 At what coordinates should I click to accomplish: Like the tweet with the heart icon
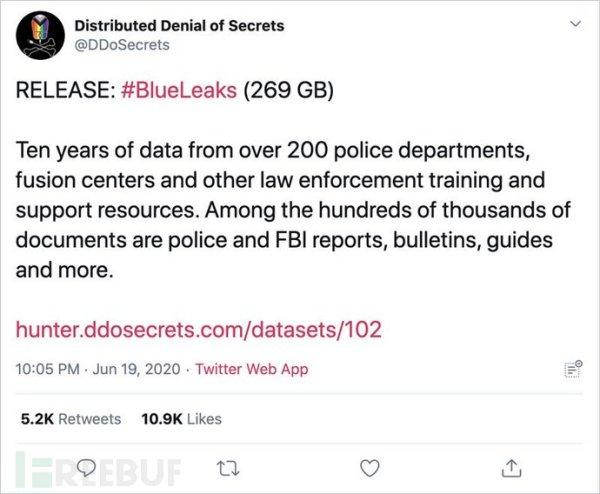pos(370,468)
